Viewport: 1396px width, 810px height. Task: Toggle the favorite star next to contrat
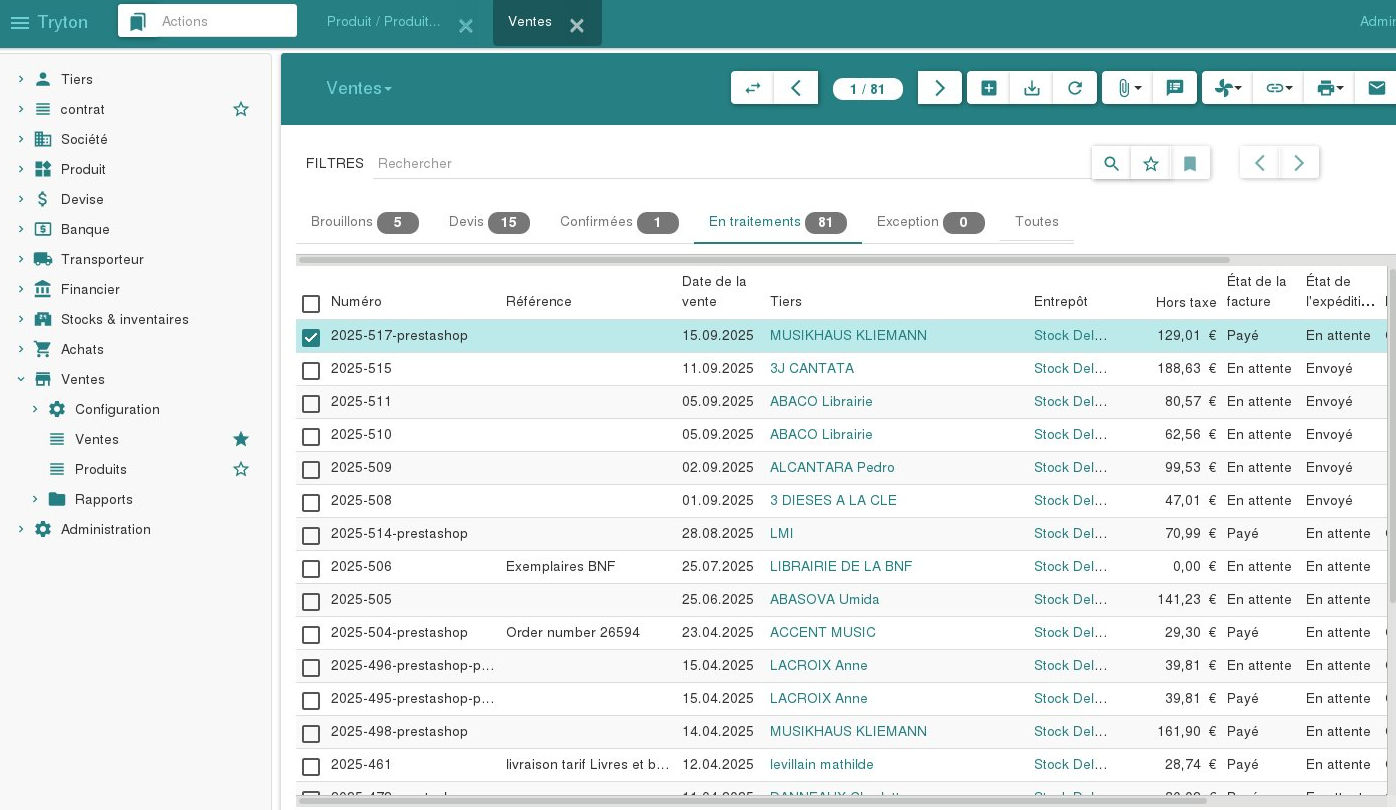[241, 109]
